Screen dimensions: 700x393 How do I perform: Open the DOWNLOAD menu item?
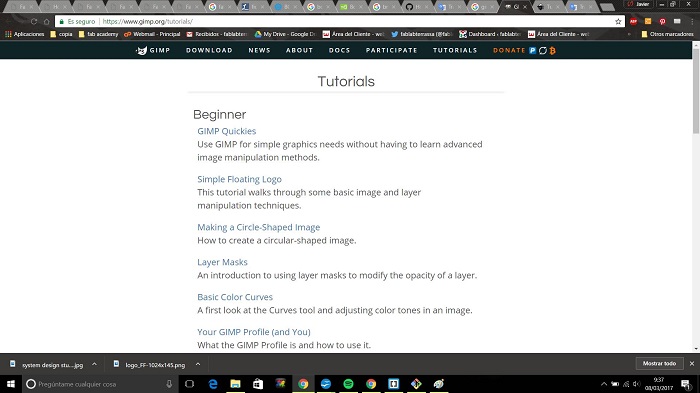tap(209, 50)
